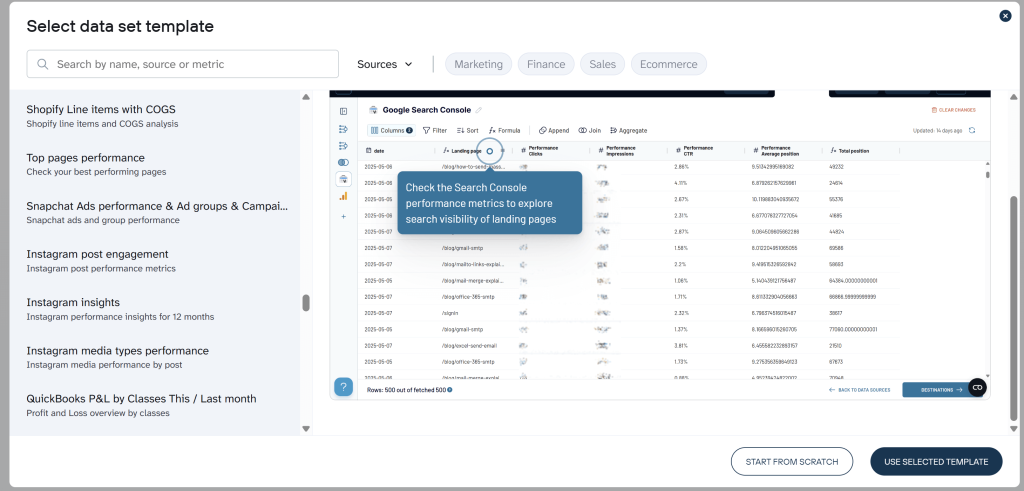Close the template selection dialog
The height and width of the screenshot is (491, 1024).
[1005, 15]
